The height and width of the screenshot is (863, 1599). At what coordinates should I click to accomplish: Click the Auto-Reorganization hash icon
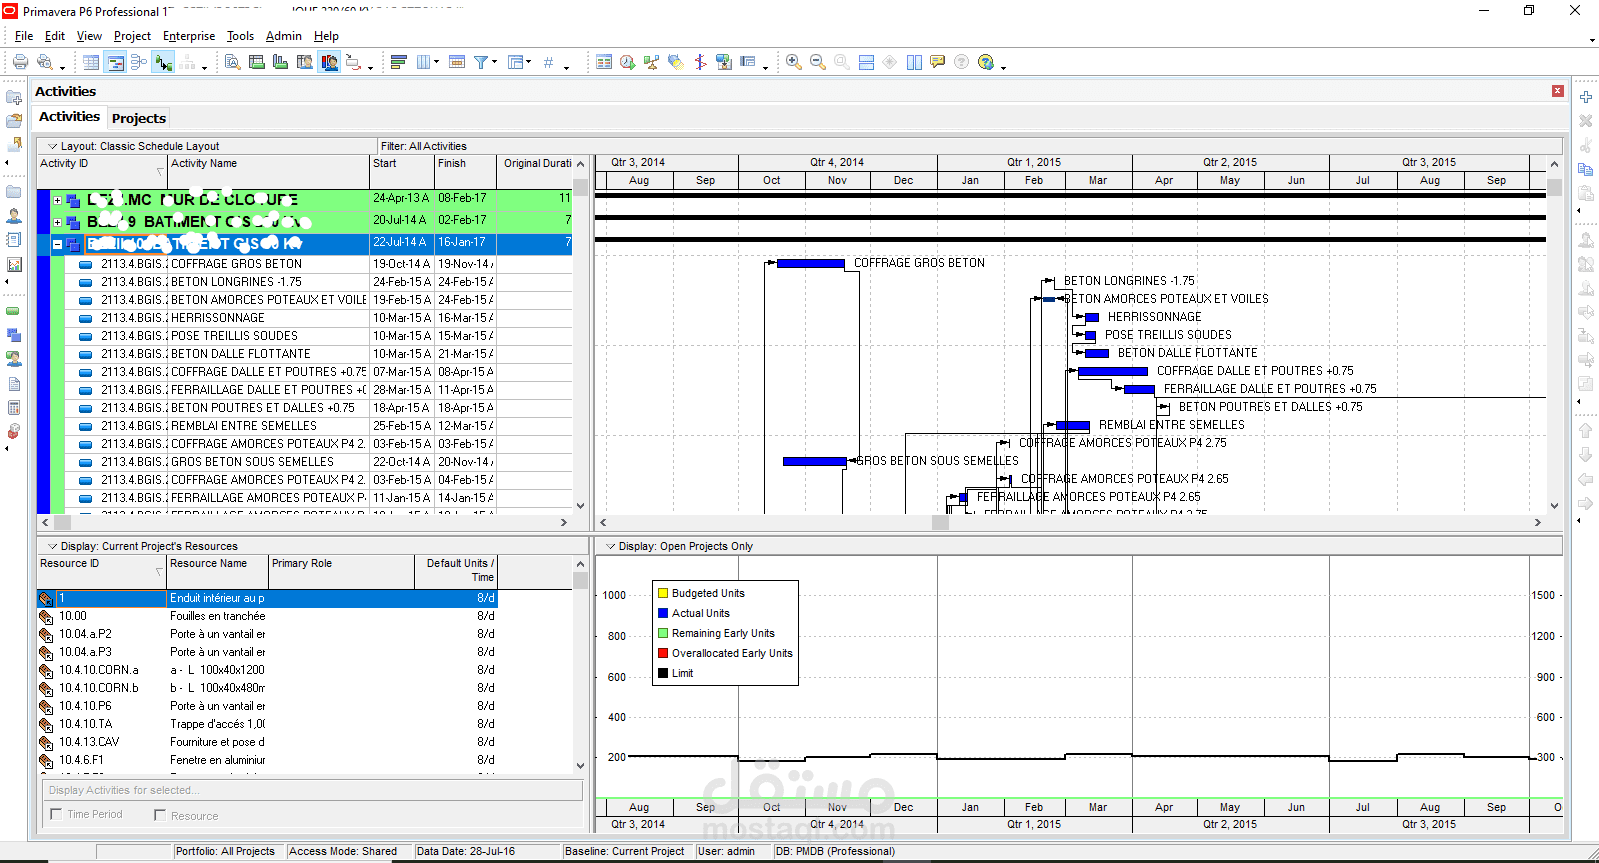click(x=548, y=62)
